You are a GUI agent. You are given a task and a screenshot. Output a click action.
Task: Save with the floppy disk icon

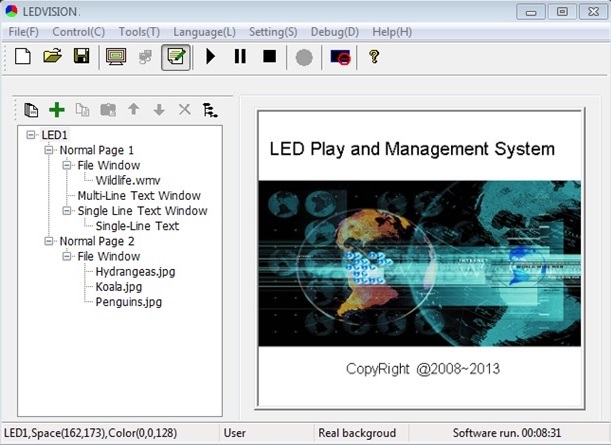click(81, 57)
